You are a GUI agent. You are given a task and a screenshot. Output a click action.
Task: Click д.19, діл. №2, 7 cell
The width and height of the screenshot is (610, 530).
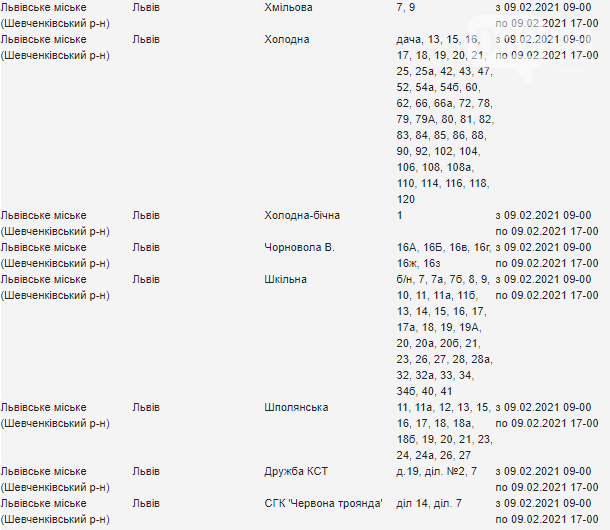(436, 471)
